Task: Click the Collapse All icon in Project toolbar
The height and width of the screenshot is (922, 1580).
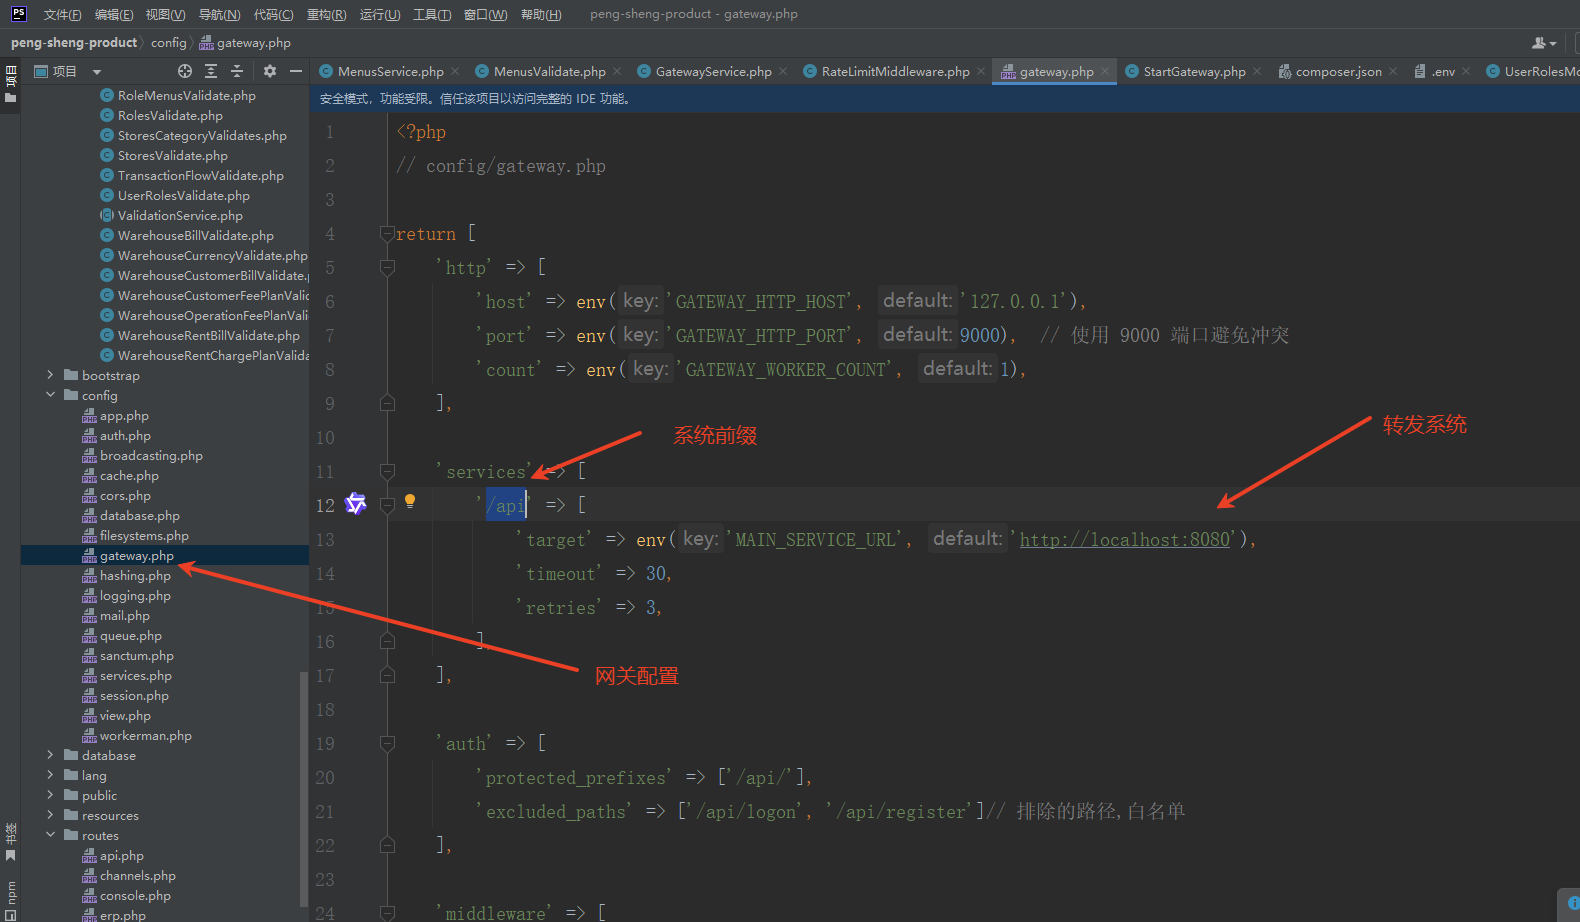Action: click(x=237, y=71)
